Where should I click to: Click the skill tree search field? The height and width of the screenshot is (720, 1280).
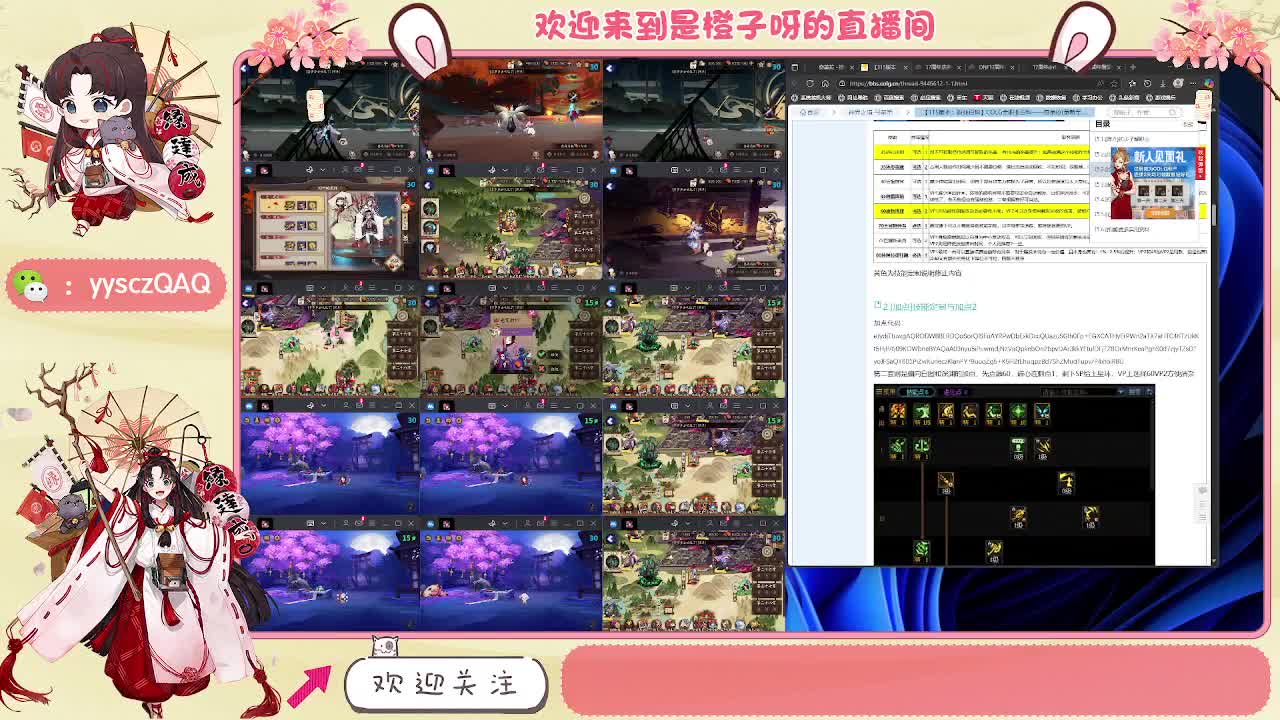[x=1078, y=392]
